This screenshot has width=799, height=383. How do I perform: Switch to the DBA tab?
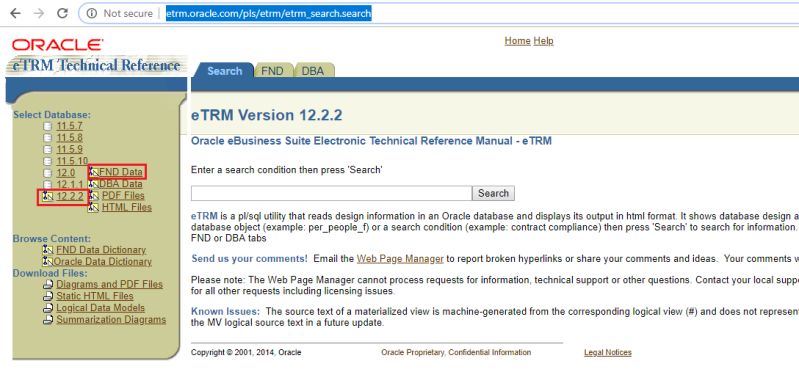[x=313, y=71]
